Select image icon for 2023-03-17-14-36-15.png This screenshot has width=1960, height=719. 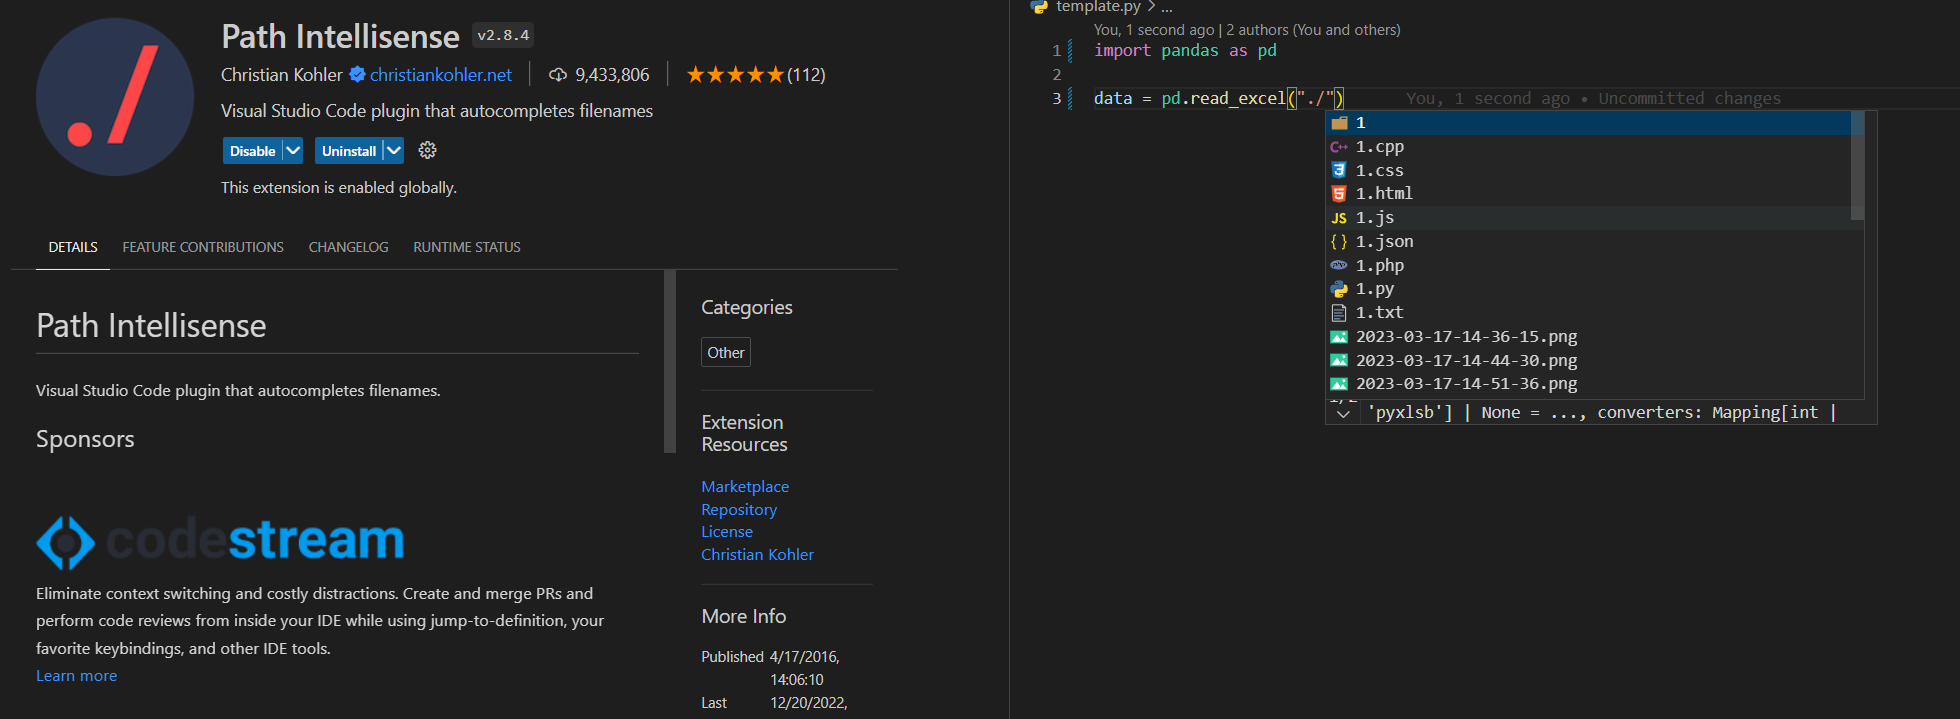pos(1339,337)
